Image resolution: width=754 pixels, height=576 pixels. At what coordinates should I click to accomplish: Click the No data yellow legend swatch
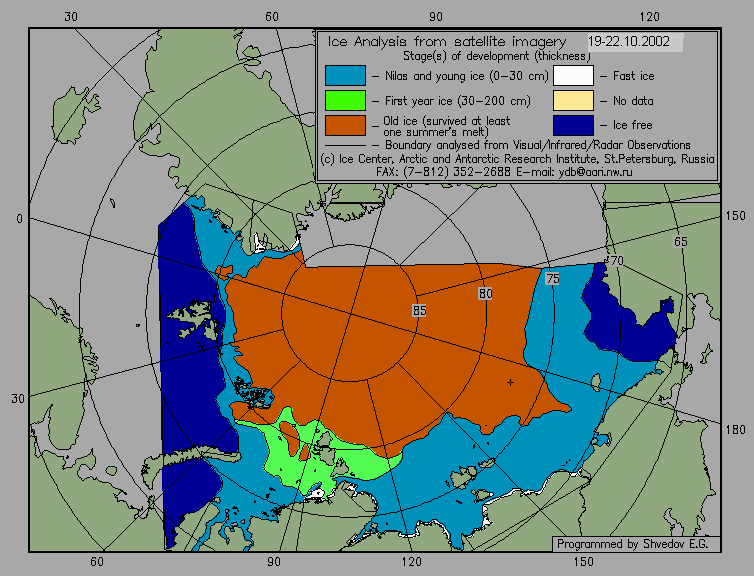pyautogui.click(x=573, y=100)
